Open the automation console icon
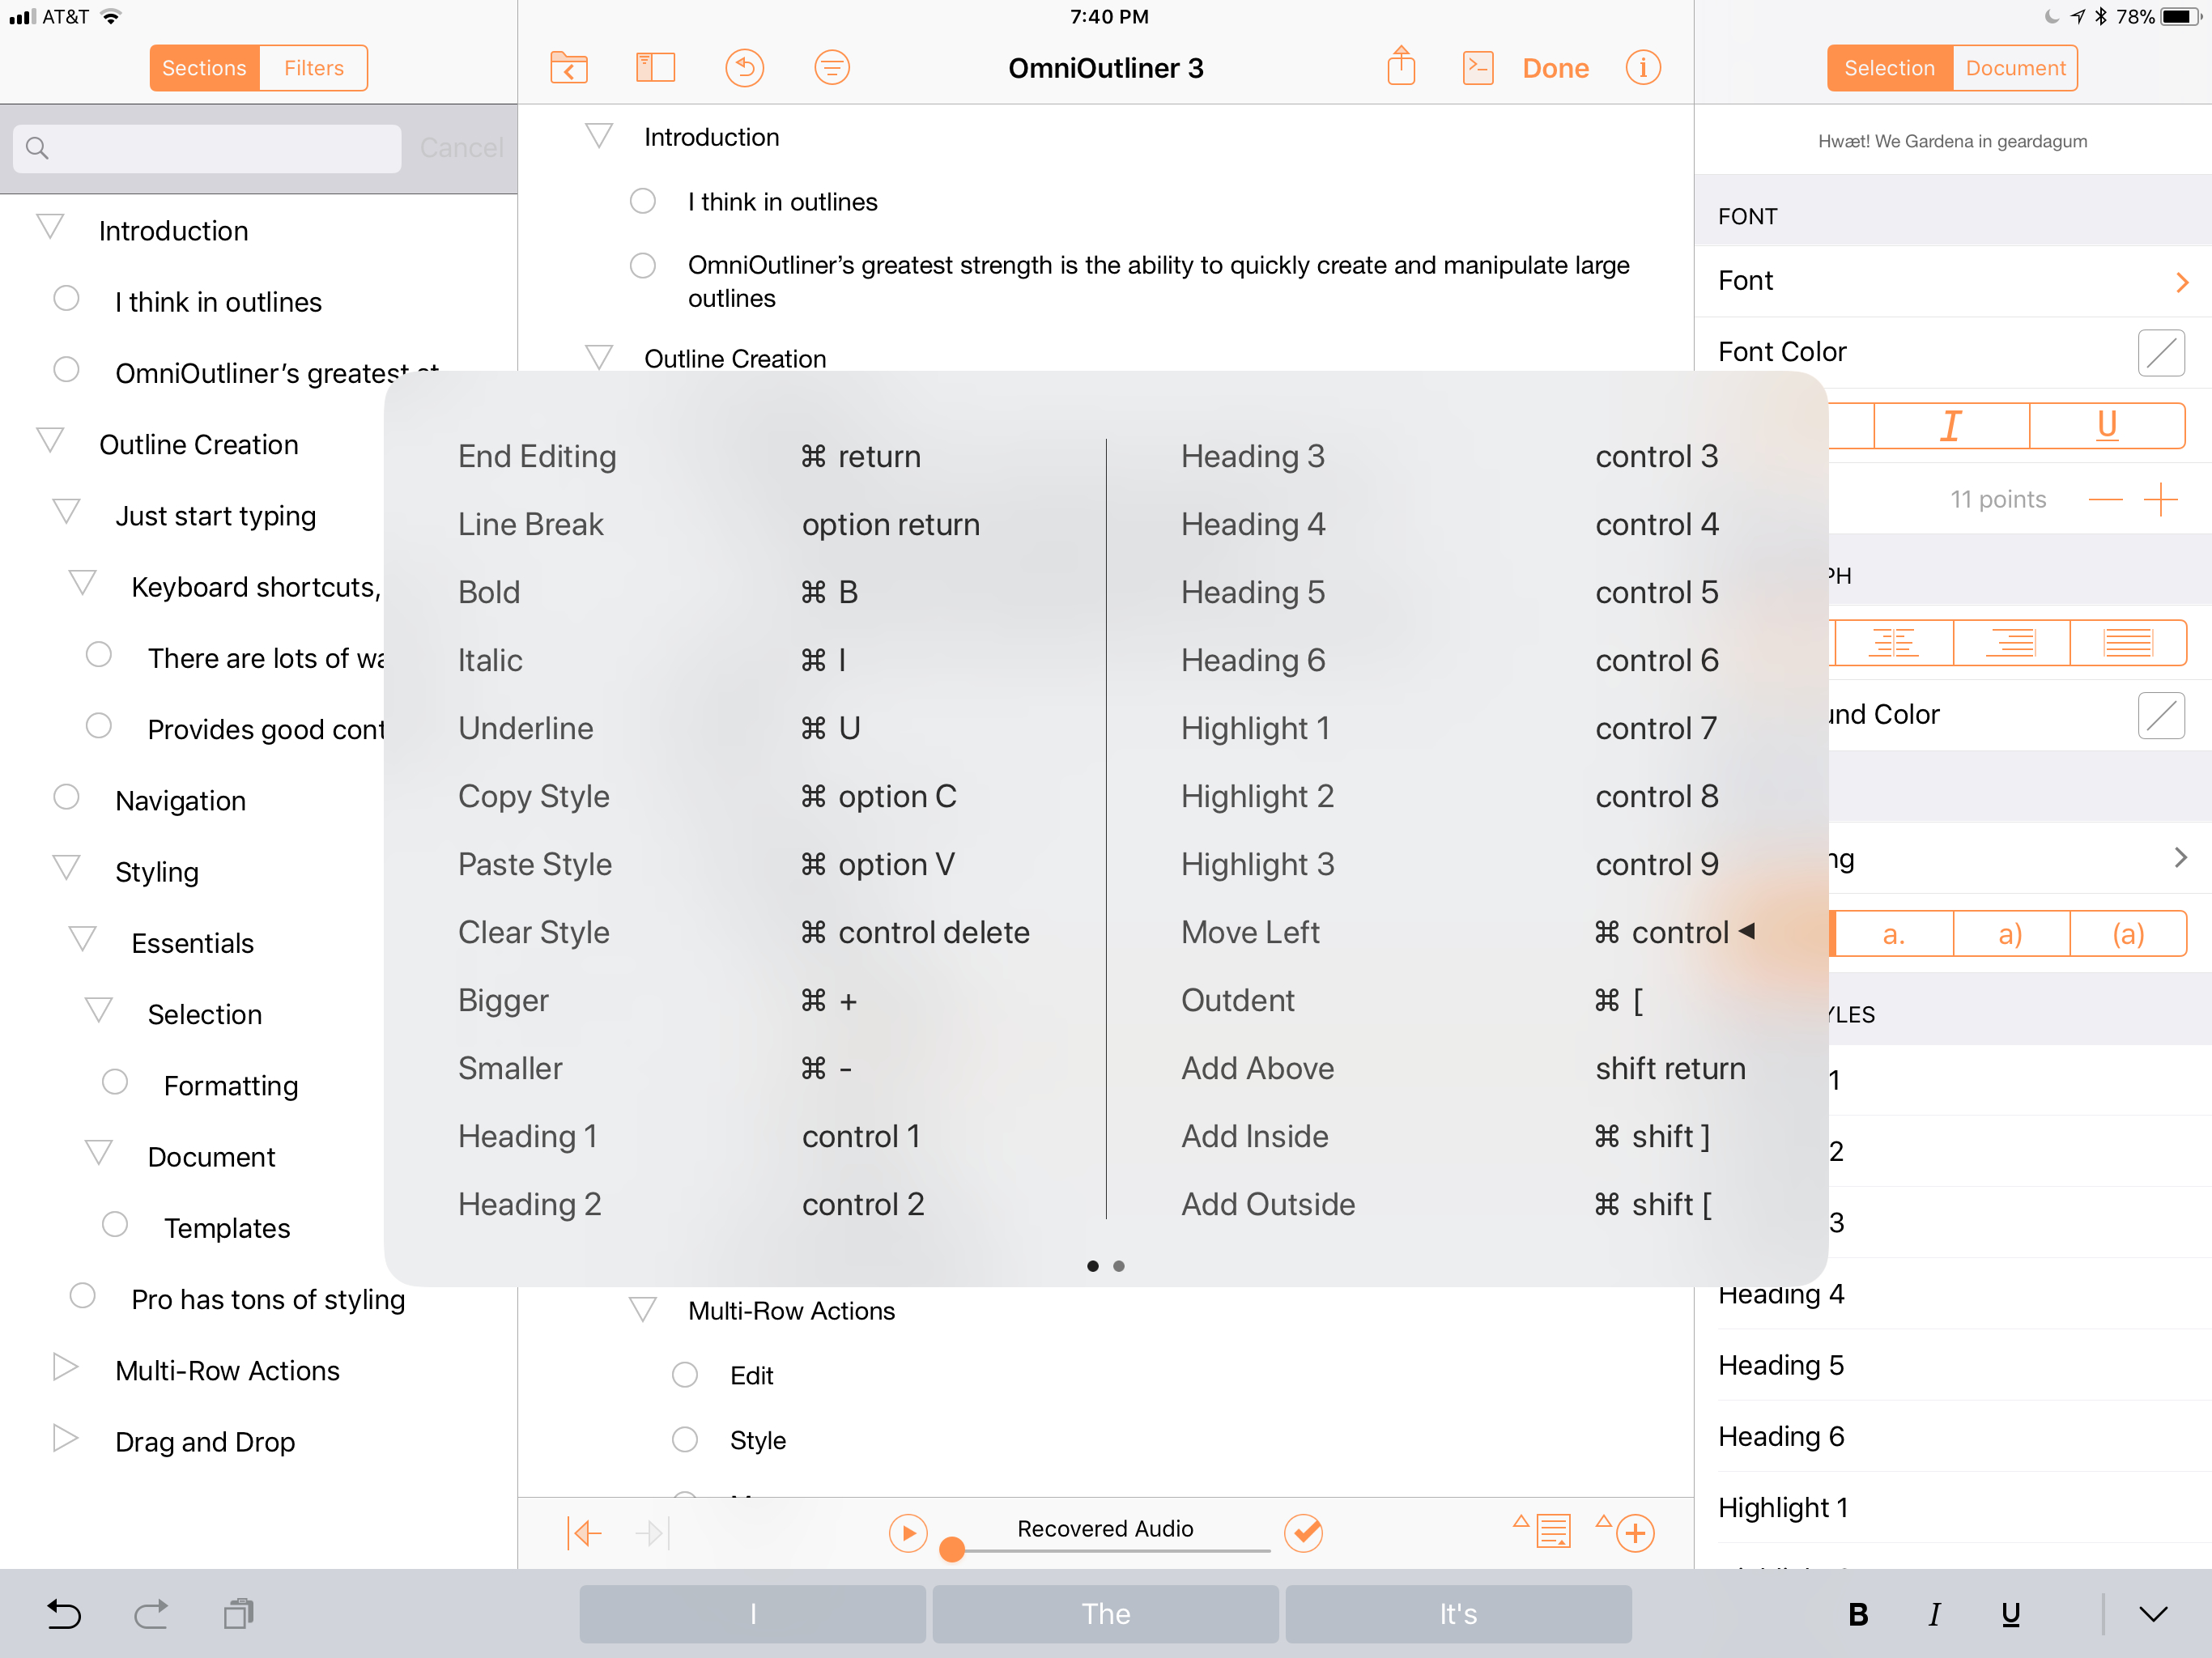 pyautogui.click(x=1477, y=68)
